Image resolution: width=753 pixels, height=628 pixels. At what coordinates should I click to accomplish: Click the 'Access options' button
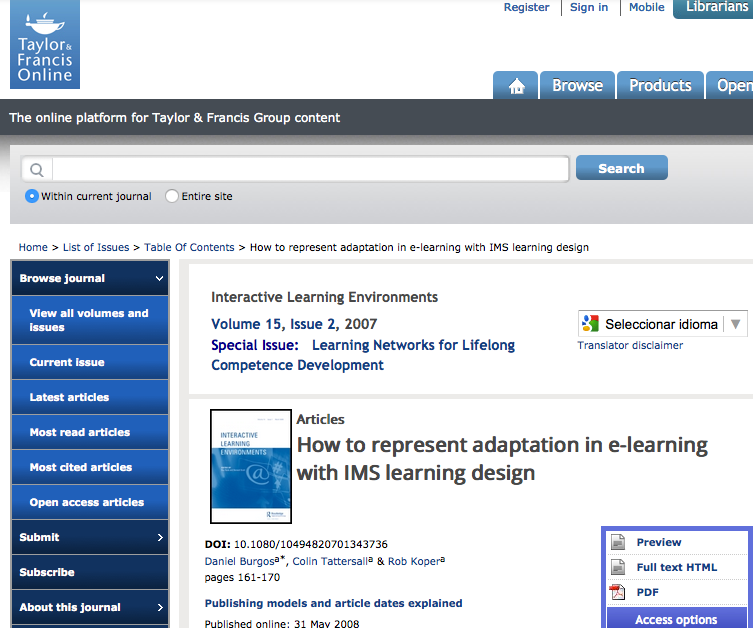676,619
